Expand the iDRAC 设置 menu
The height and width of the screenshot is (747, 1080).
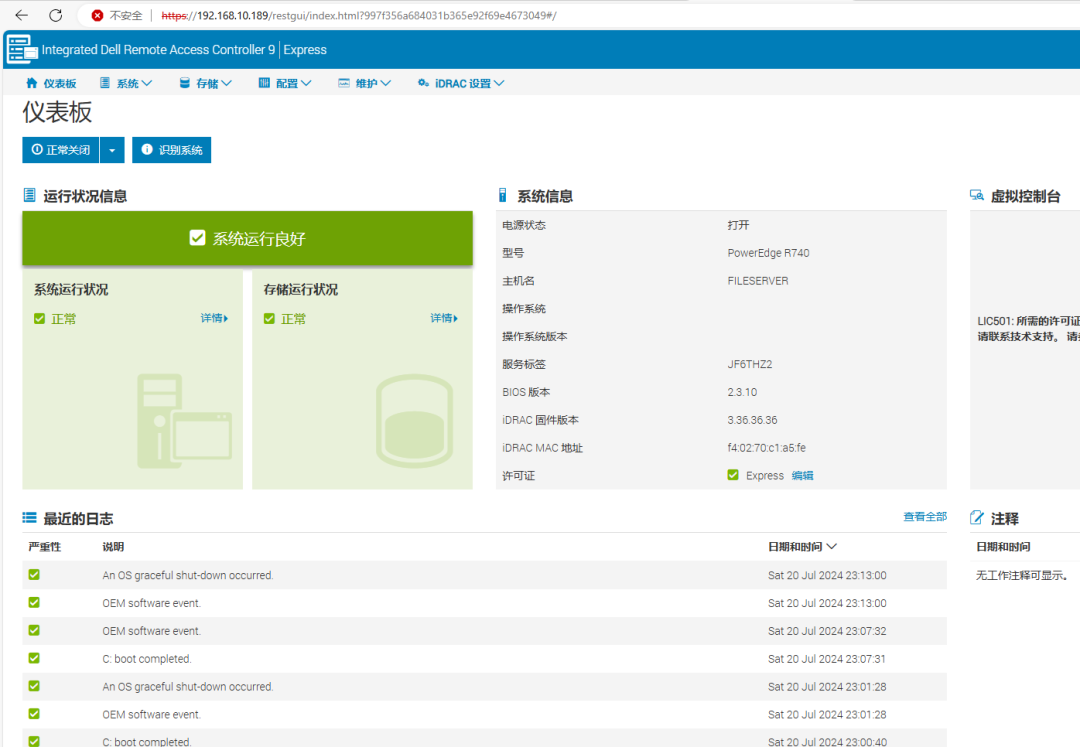tap(461, 83)
